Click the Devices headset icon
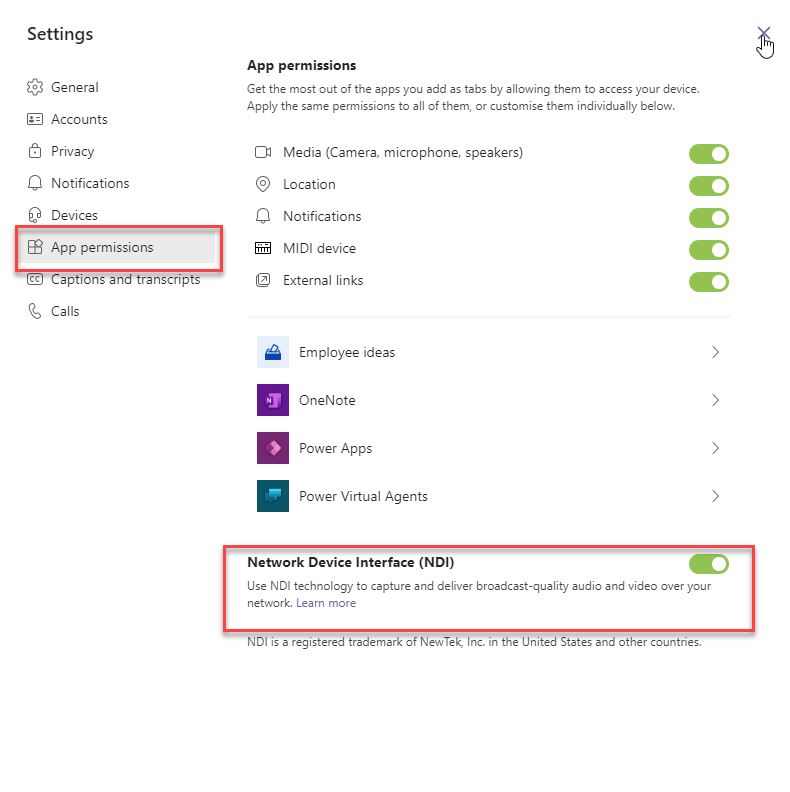 (35, 215)
